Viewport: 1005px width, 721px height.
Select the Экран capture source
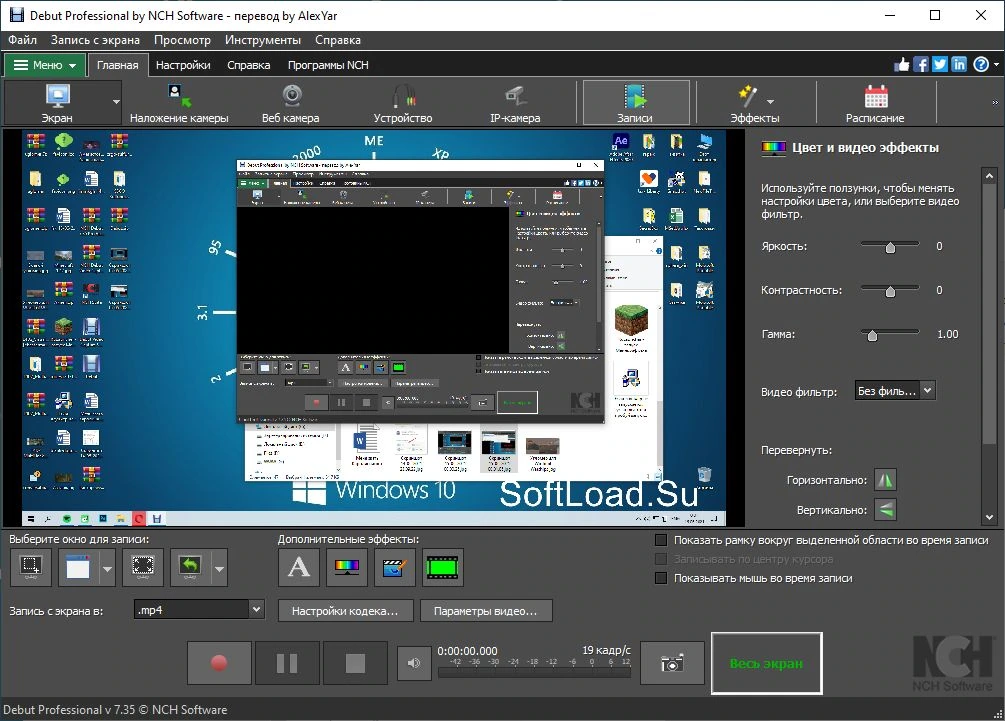coord(57,103)
